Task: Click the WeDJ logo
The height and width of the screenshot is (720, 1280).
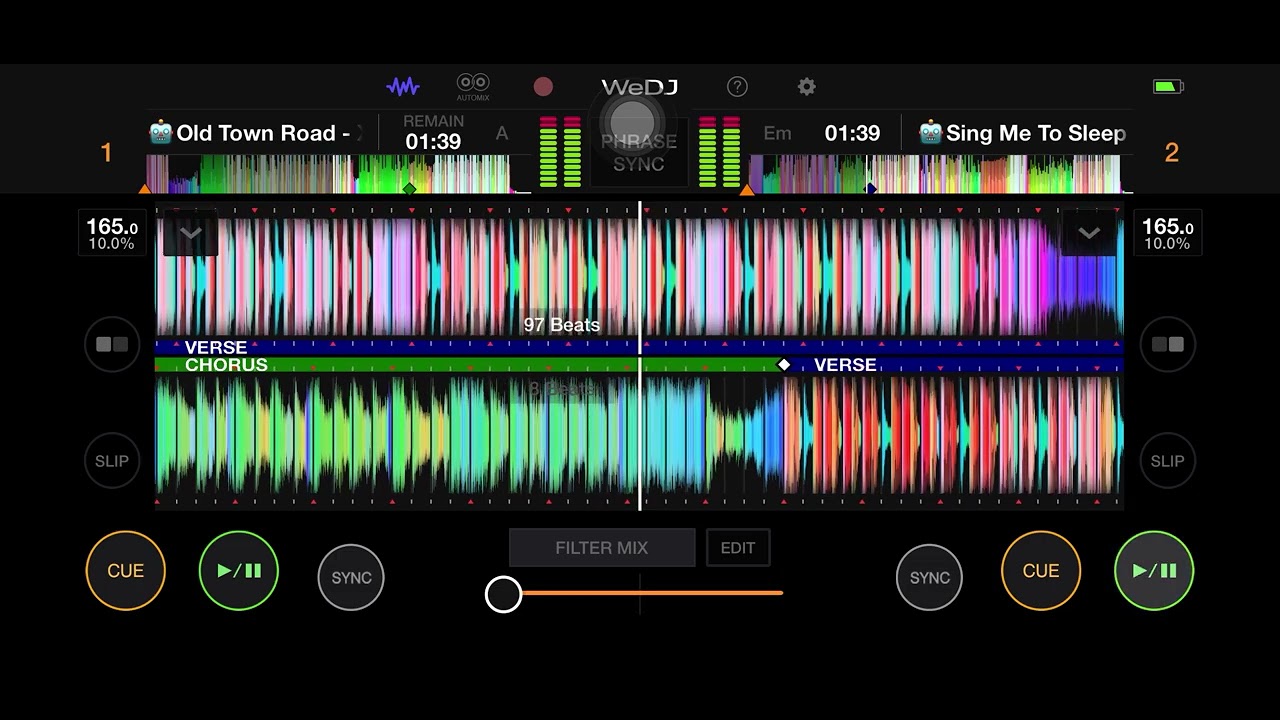Action: [640, 87]
